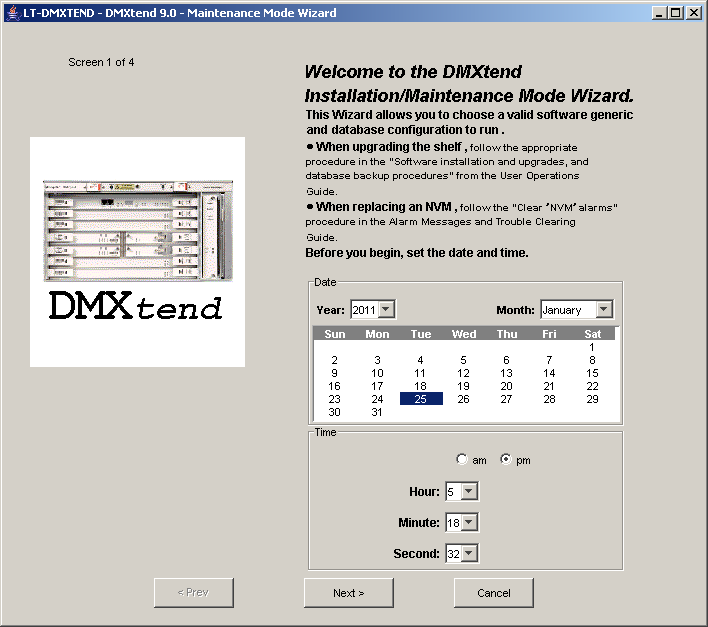Select day 22 in the calendar

click(592, 386)
